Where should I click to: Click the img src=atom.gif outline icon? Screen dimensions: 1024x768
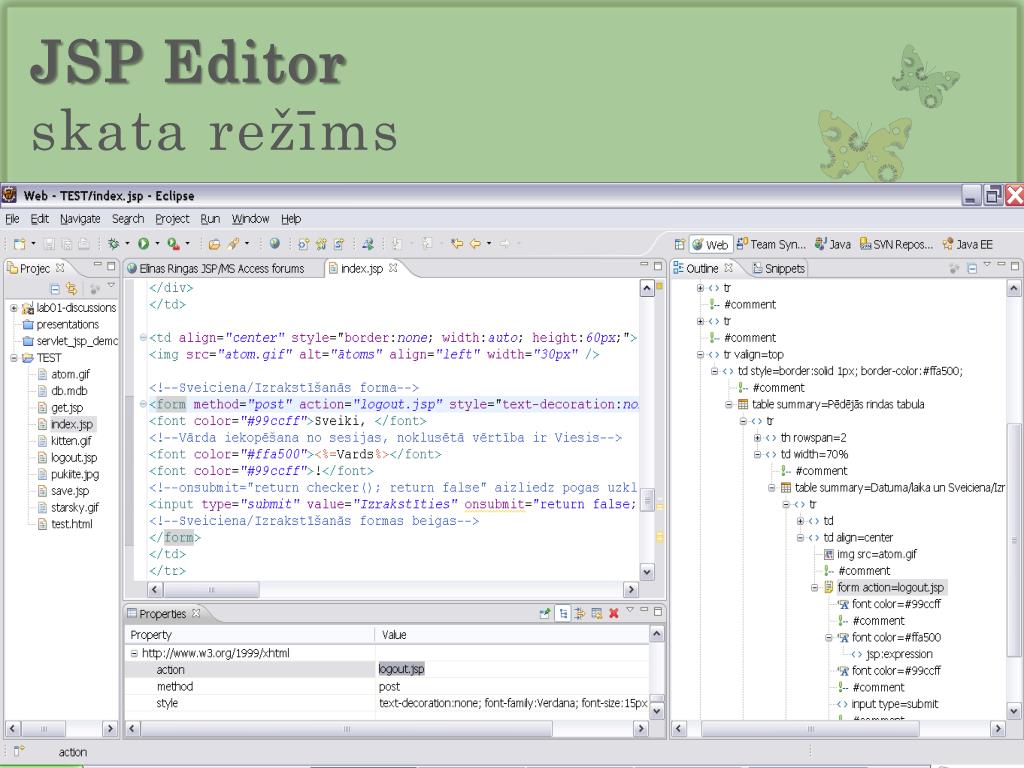(829, 554)
